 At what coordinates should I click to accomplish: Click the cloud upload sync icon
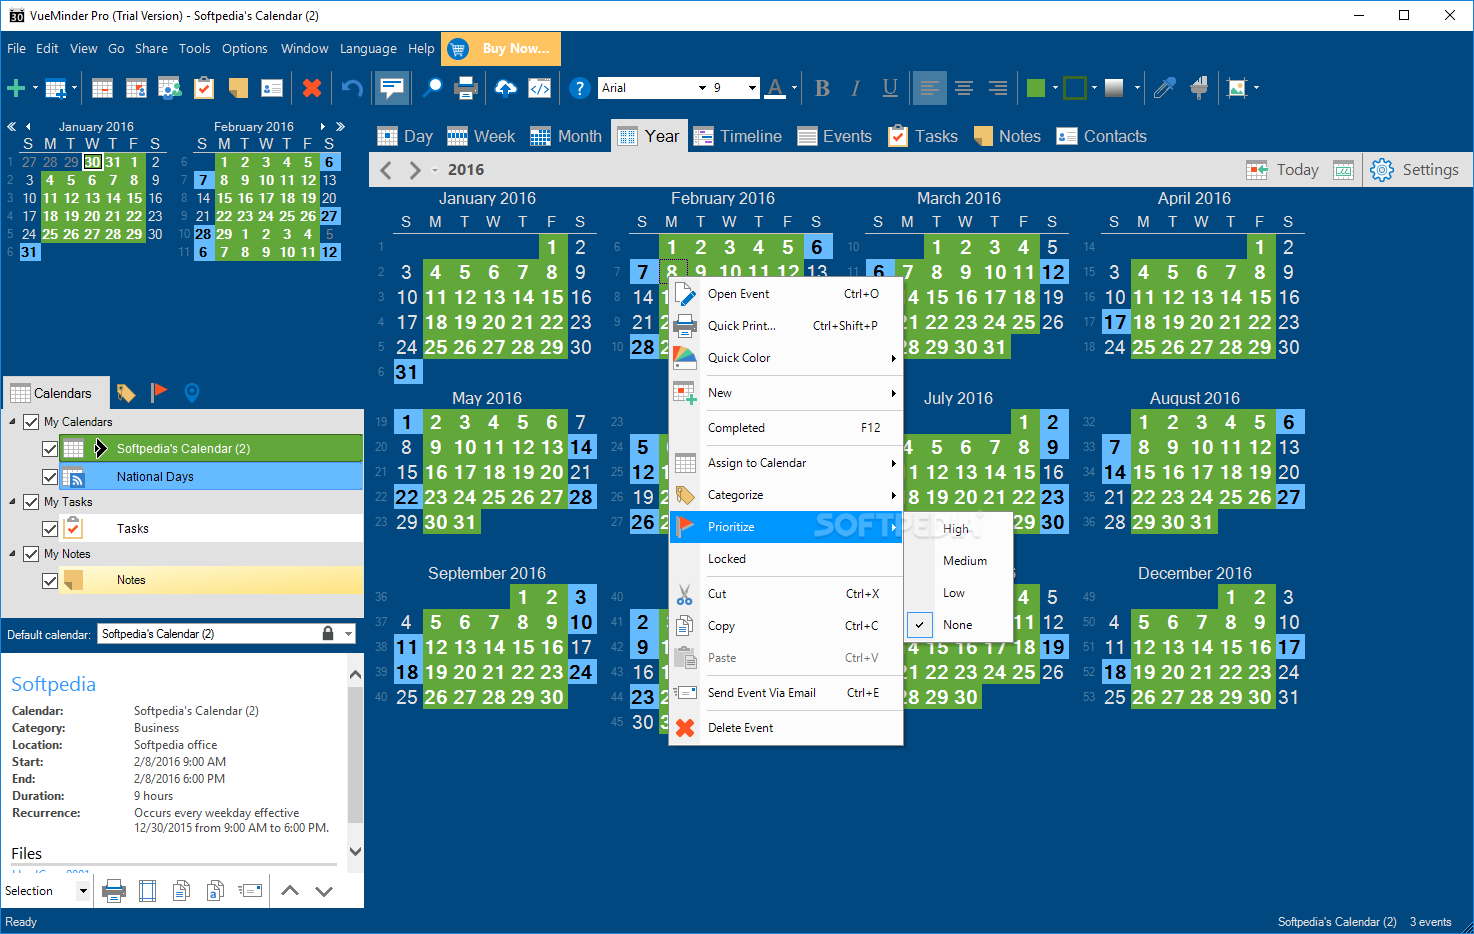[506, 88]
